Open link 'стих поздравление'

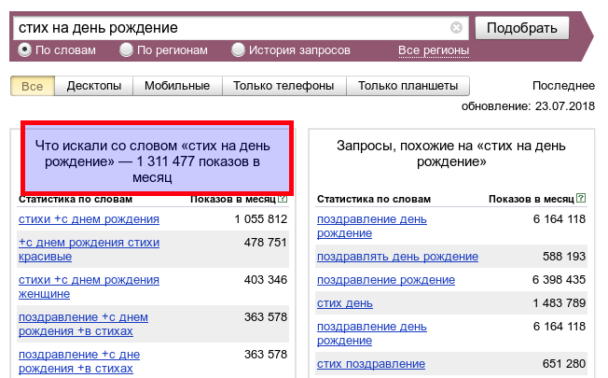[371, 364]
